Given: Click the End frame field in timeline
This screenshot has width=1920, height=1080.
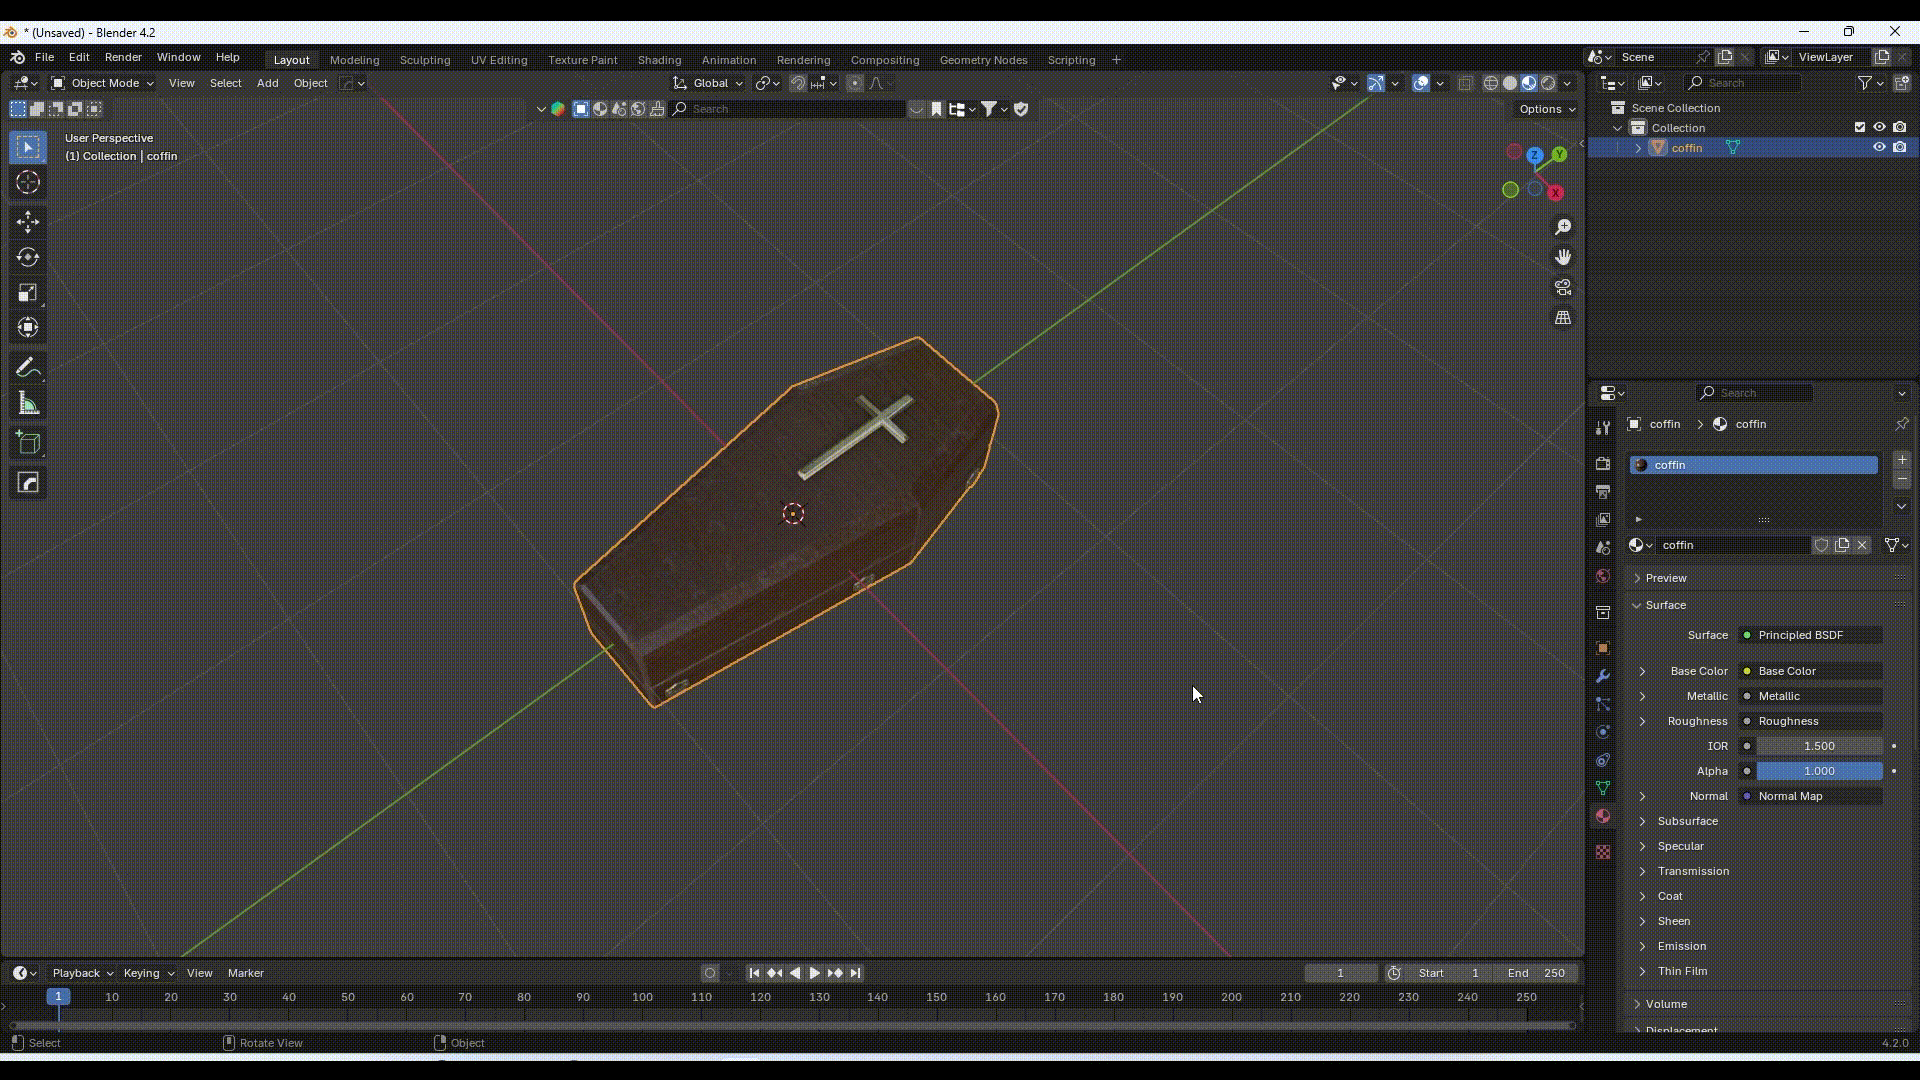Looking at the screenshot, I should tap(1536, 973).
